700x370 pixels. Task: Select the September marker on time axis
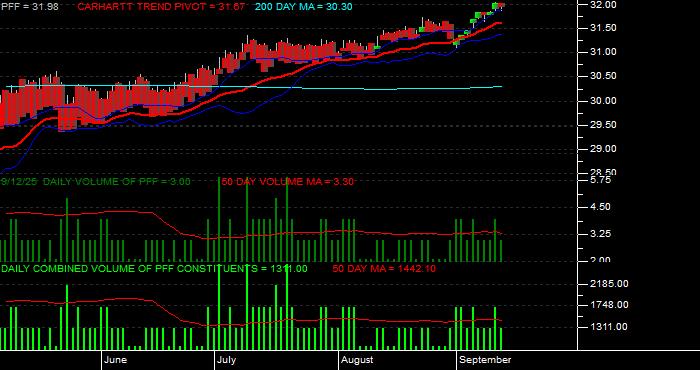pyautogui.click(x=485, y=360)
